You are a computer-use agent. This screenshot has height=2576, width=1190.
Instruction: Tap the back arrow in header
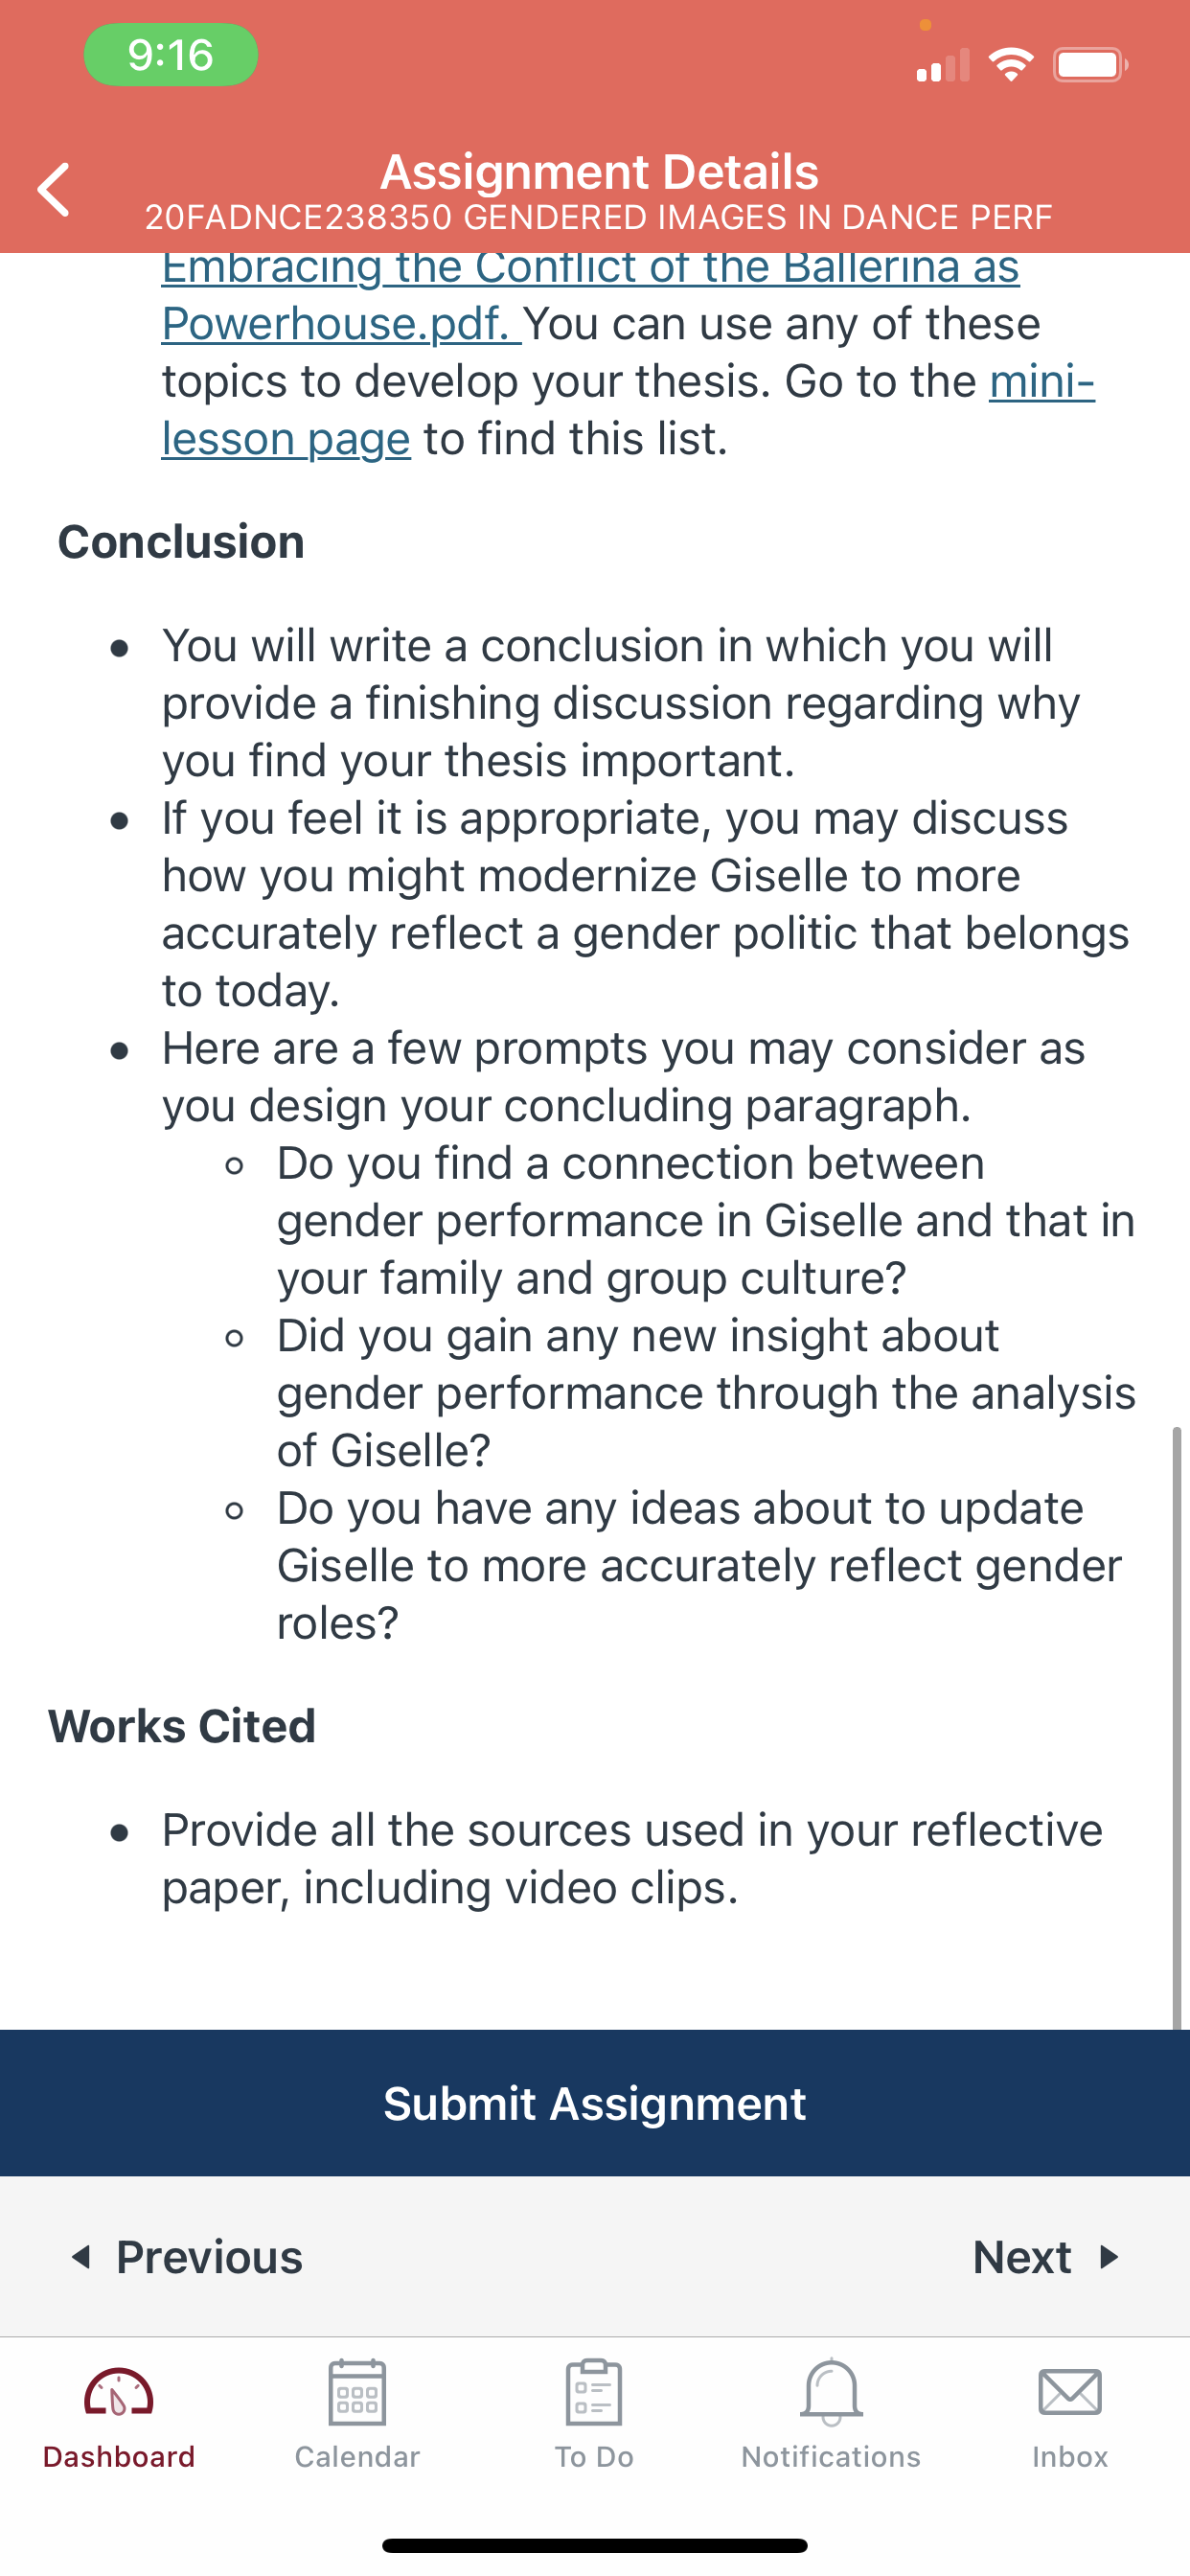coord(54,189)
